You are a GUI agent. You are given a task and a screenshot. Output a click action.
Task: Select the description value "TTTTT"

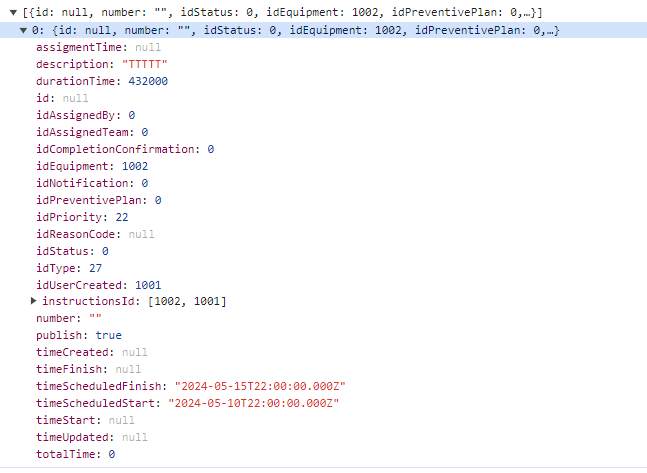pos(139,64)
